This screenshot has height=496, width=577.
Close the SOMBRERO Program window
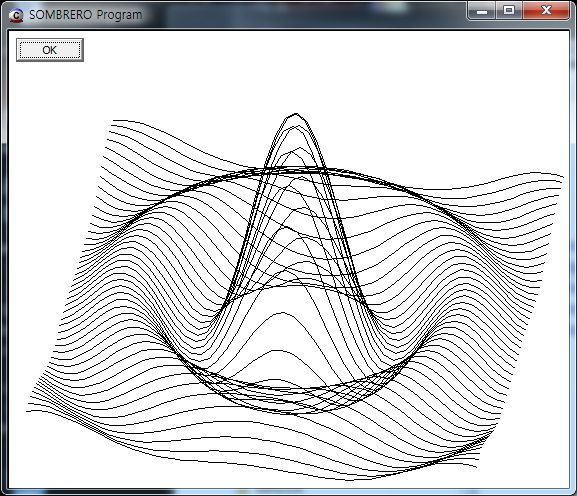coord(546,11)
